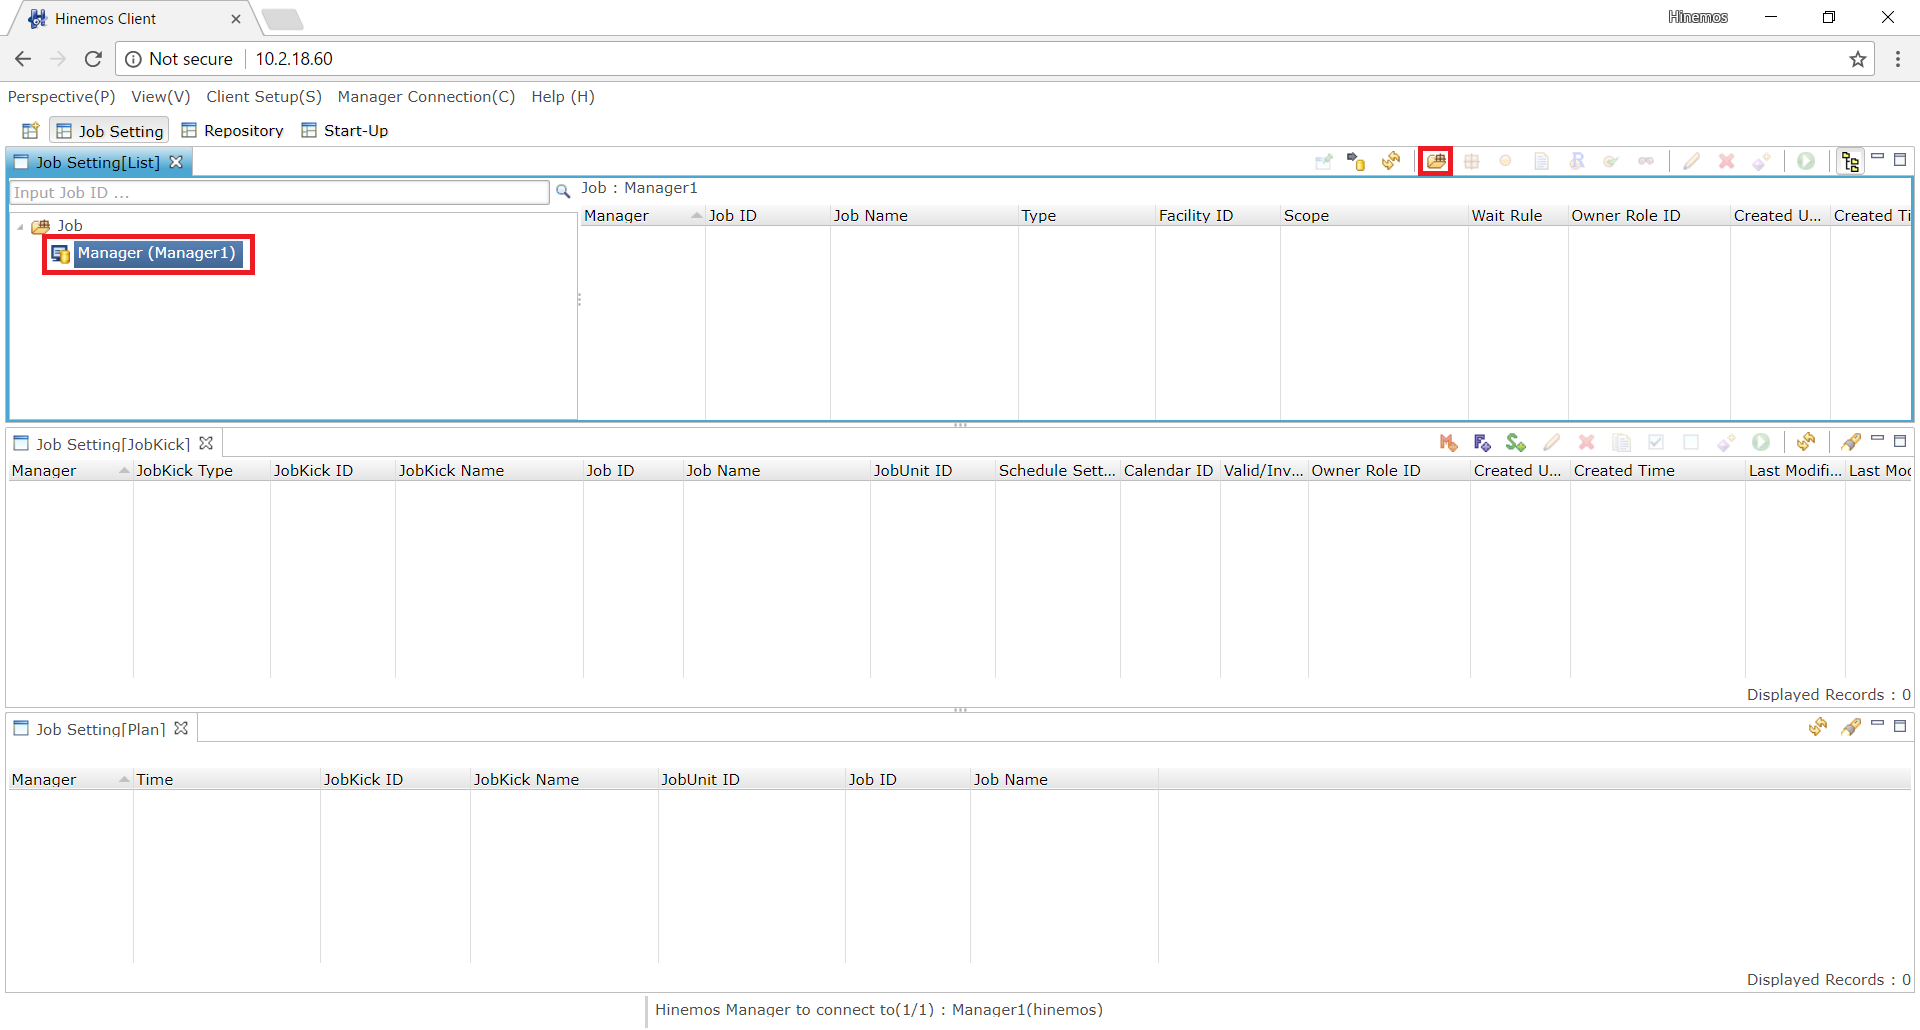The width and height of the screenshot is (1920, 1030).
Task: Click the Create Jobnet grid icon
Action: point(1471,161)
